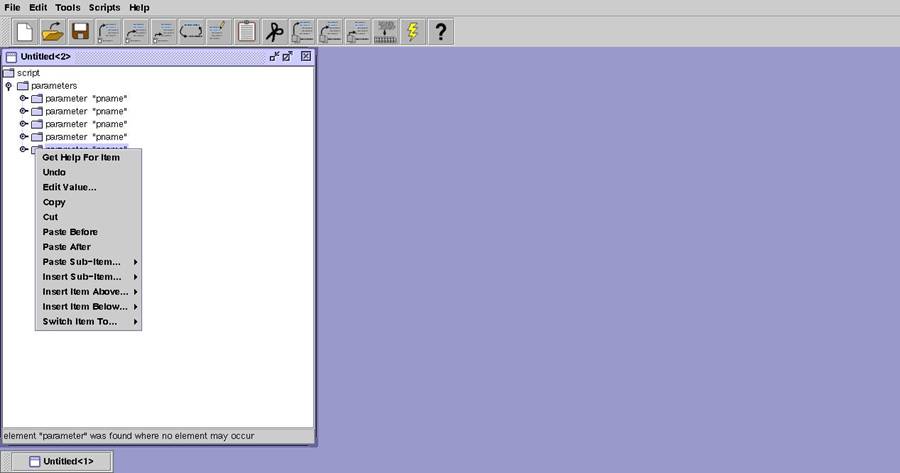Open the Insert Item Above... submenu
Viewport: 900px width, 473px height.
pyautogui.click(x=88, y=292)
